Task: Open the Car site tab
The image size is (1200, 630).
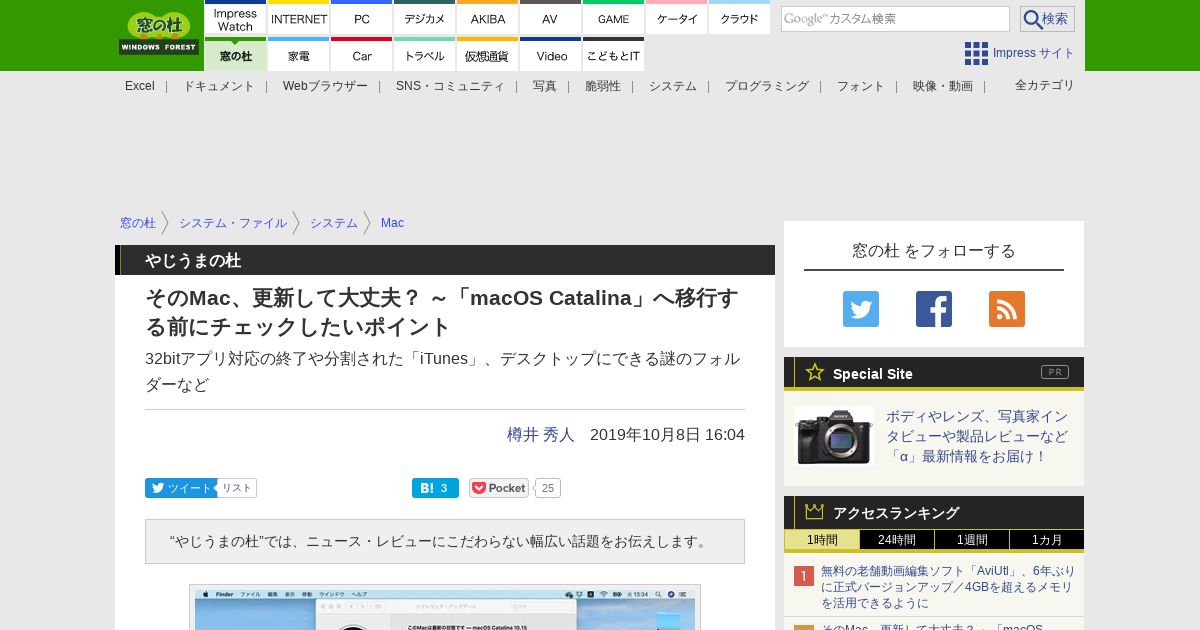Action: coord(362,55)
